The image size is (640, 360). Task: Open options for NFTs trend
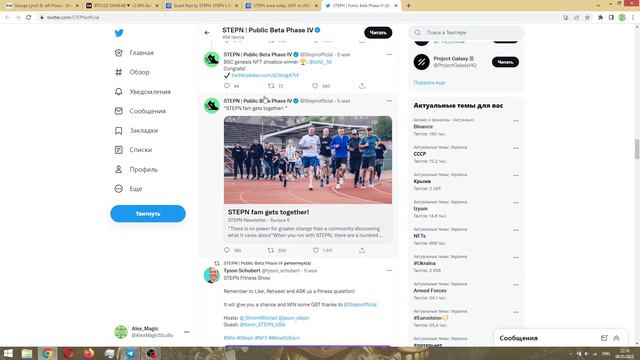tap(516, 230)
